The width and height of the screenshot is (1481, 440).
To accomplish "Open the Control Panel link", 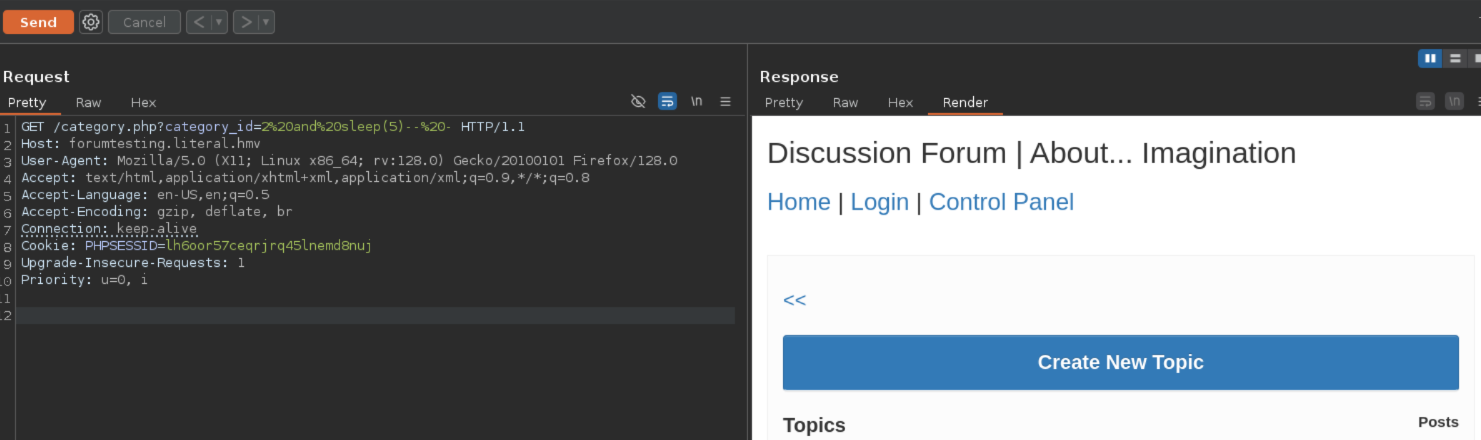I will click(1001, 202).
